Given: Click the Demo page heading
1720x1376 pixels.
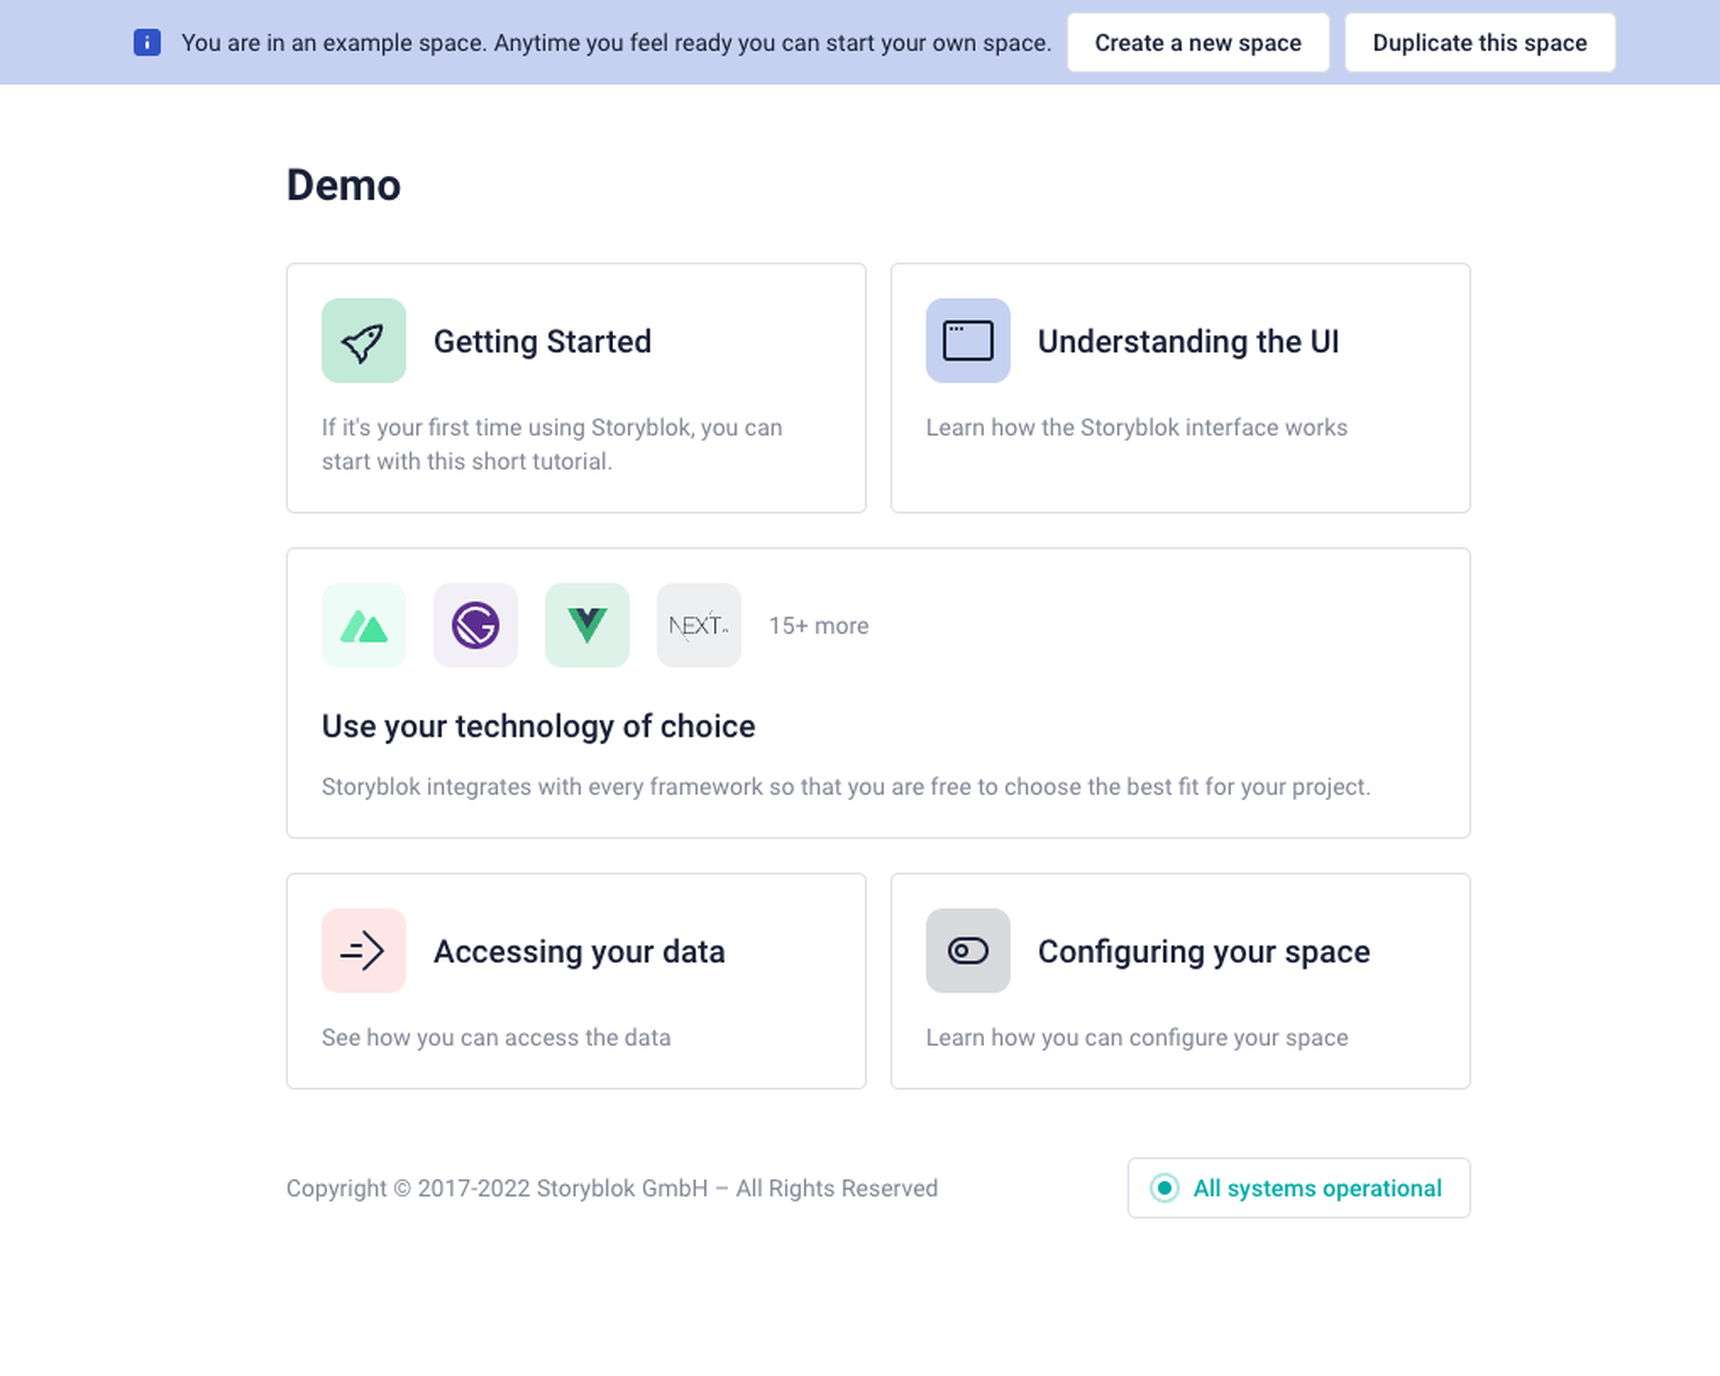Looking at the screenshot, I should pos(344,185).
